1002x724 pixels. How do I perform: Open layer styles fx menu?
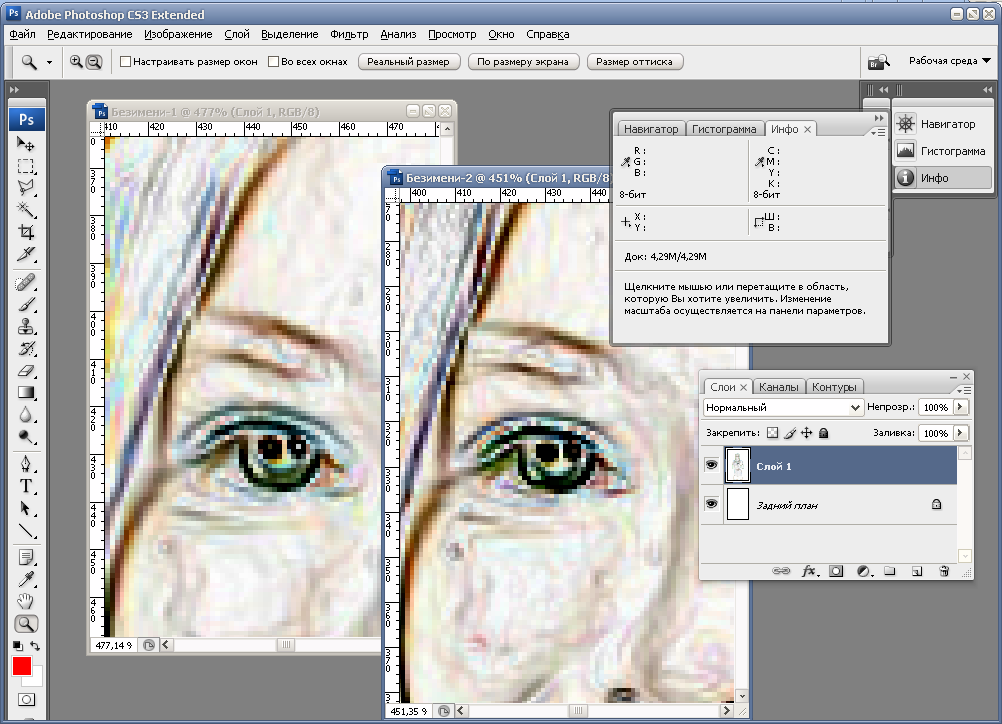[x=810, y=571]
